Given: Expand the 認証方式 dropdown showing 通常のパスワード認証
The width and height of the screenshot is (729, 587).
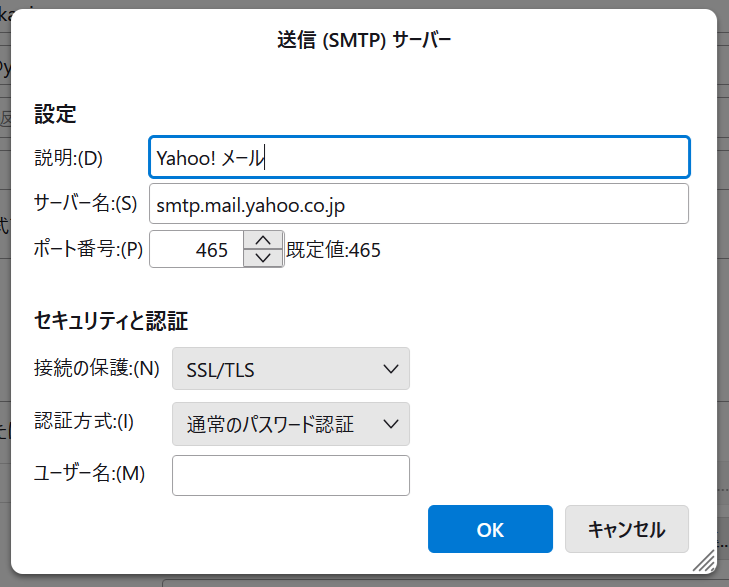Looking at the screenshot, I should tap(291, 424).
